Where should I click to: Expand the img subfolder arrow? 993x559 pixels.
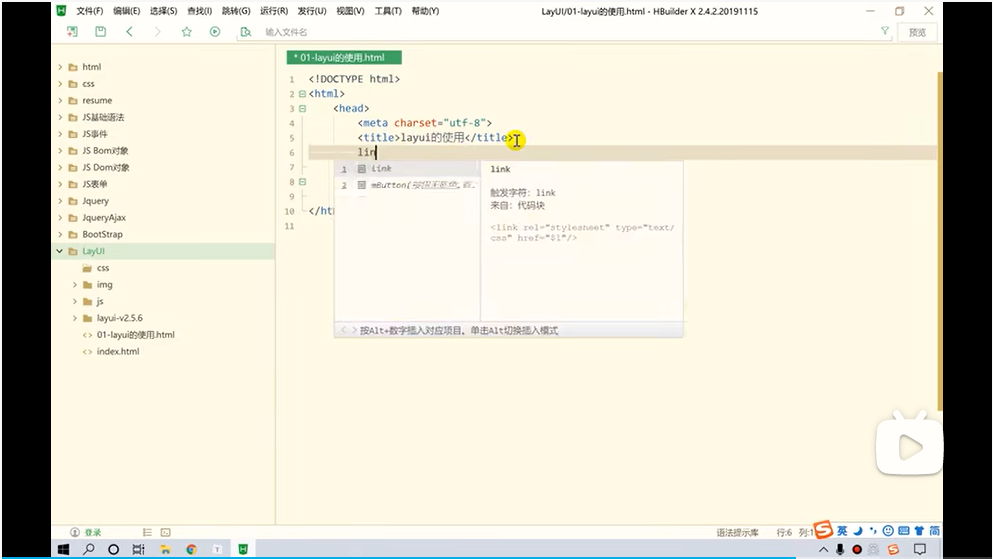pyautogui.click(x=75, y=284)
